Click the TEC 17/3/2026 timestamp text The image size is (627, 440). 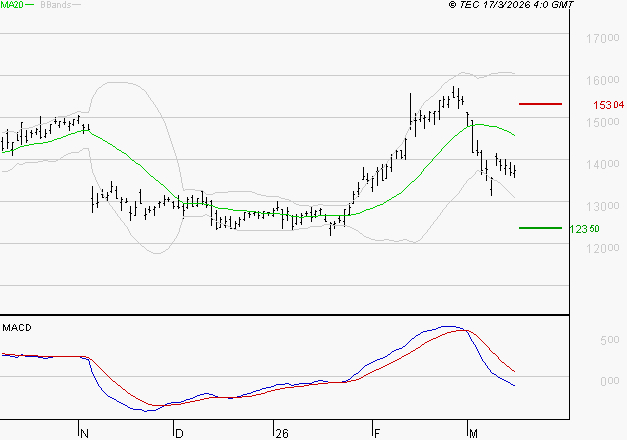[x=511, y=4]
